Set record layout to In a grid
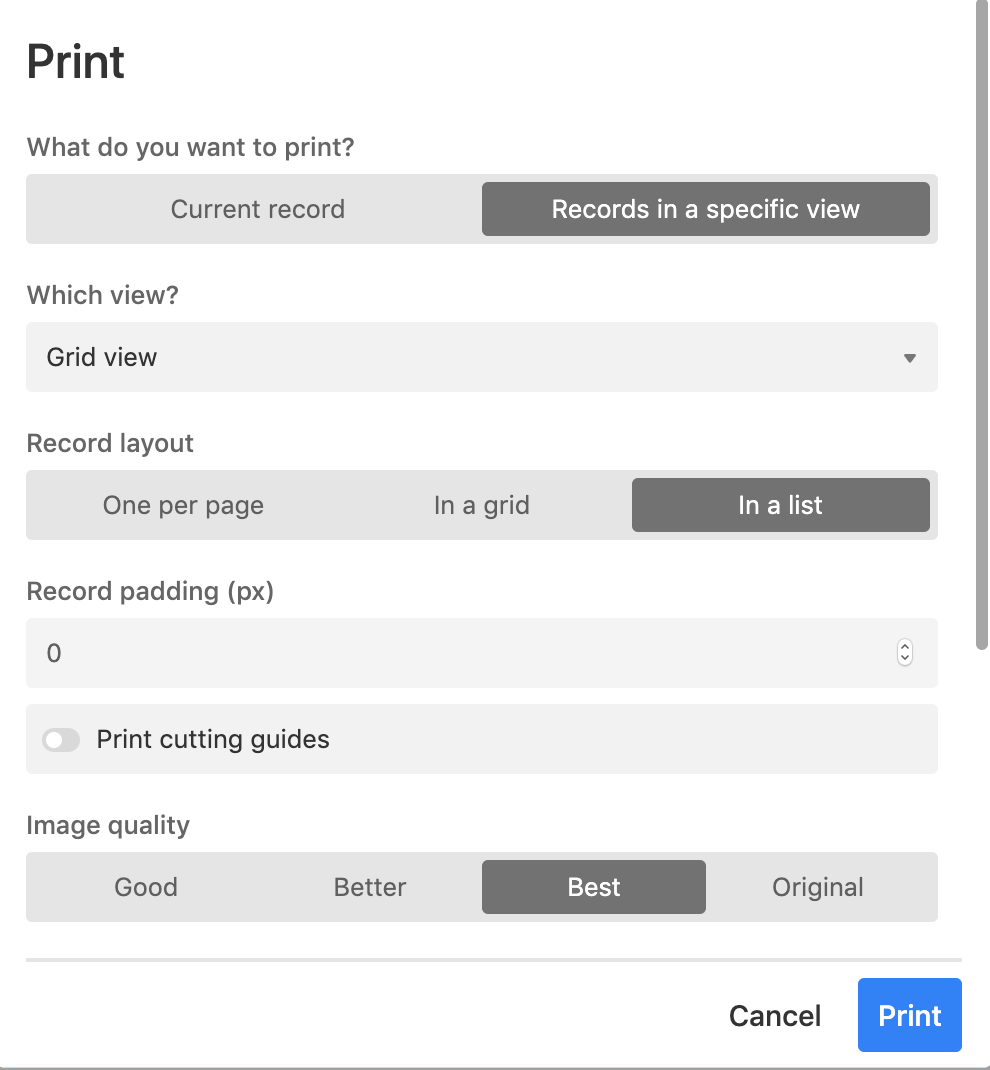This screenshot has height=1070, width=990. (x=482, y=505)
